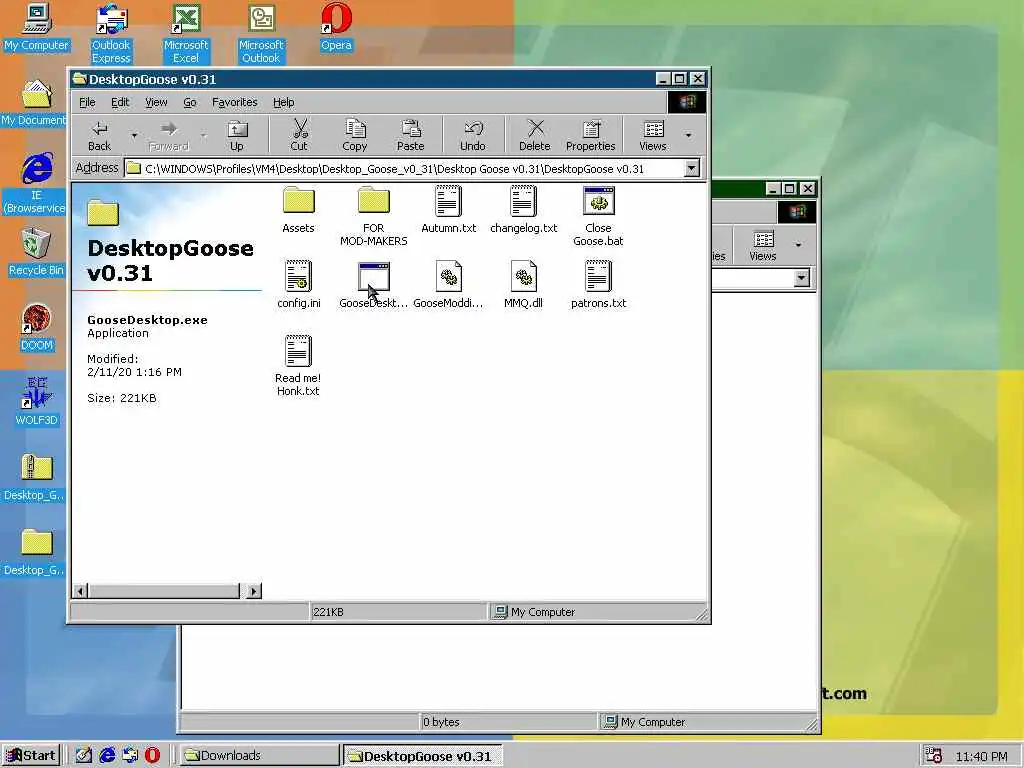Click Internet Explorer quick launch icon
Image resolution: width=1024 pixels, height=768 pixels.
click(x=106, y=756)
